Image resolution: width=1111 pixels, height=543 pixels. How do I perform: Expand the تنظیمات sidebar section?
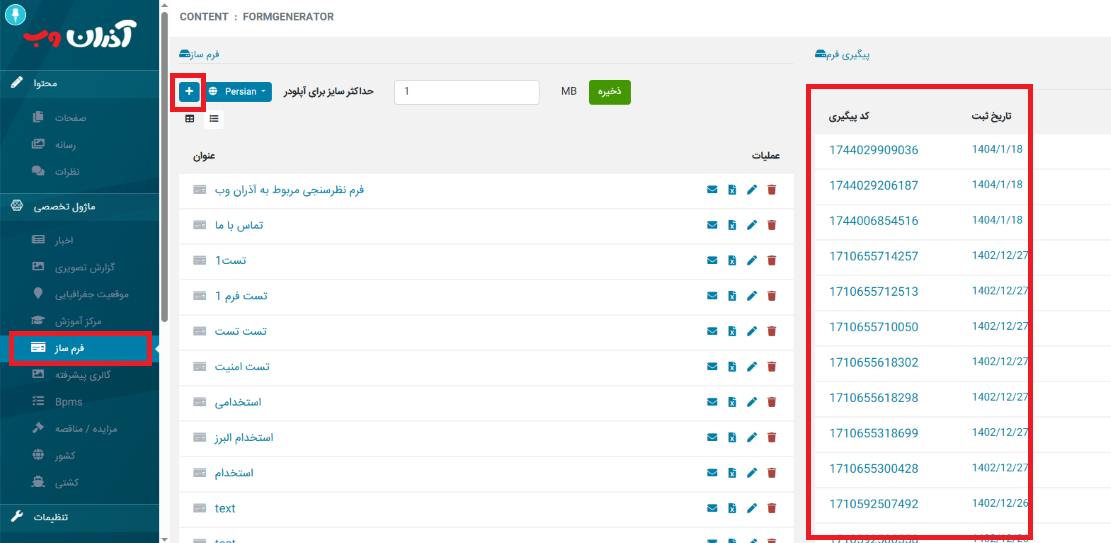78,517
